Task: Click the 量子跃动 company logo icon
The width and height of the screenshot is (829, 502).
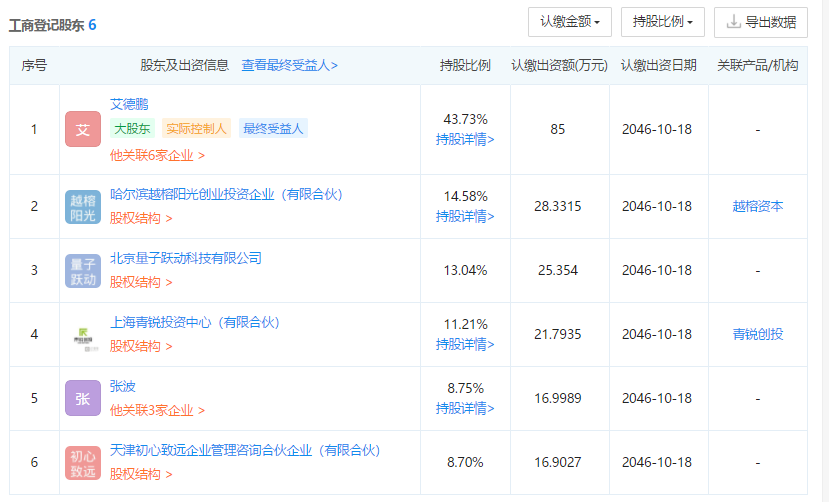Action: [x=83, y=271]
